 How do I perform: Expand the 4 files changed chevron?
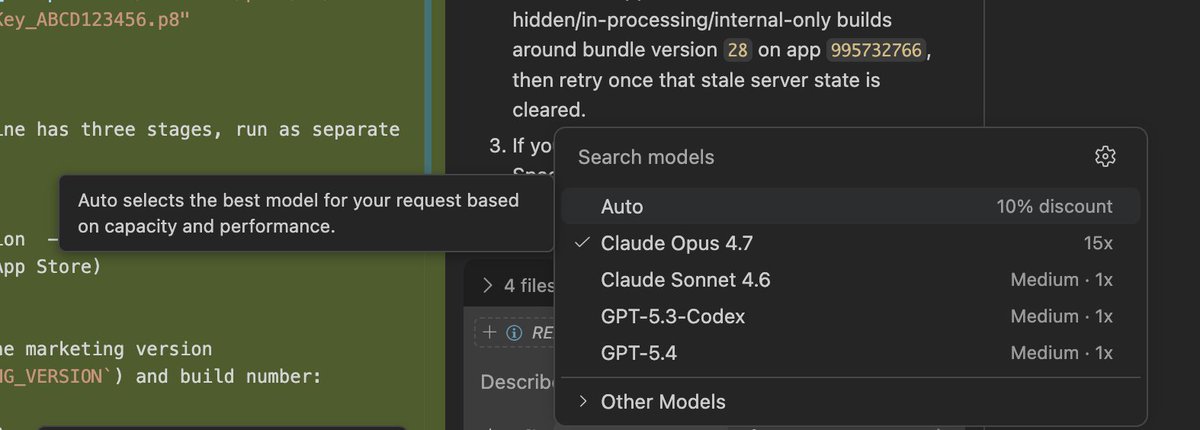[x=488, y=285]
